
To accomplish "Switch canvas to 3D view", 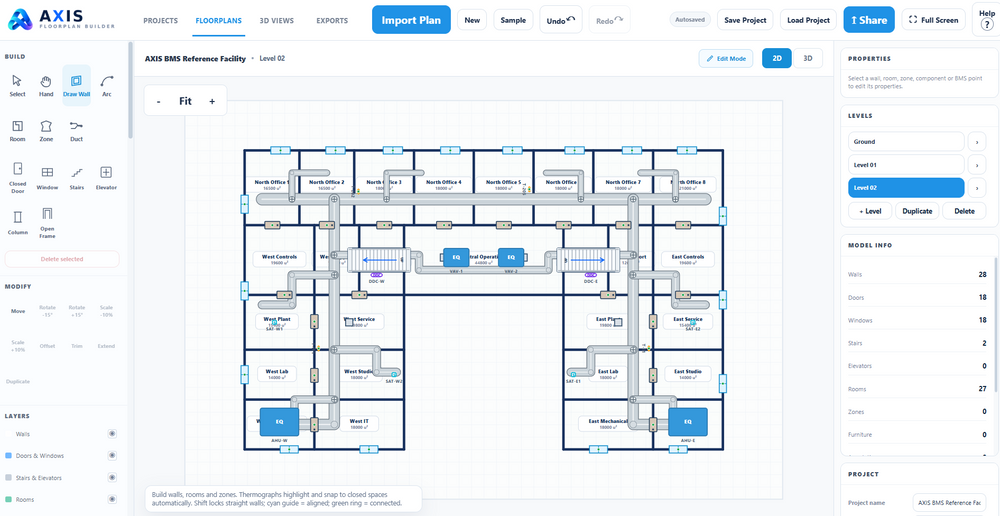I will click(x=807, y=58).
